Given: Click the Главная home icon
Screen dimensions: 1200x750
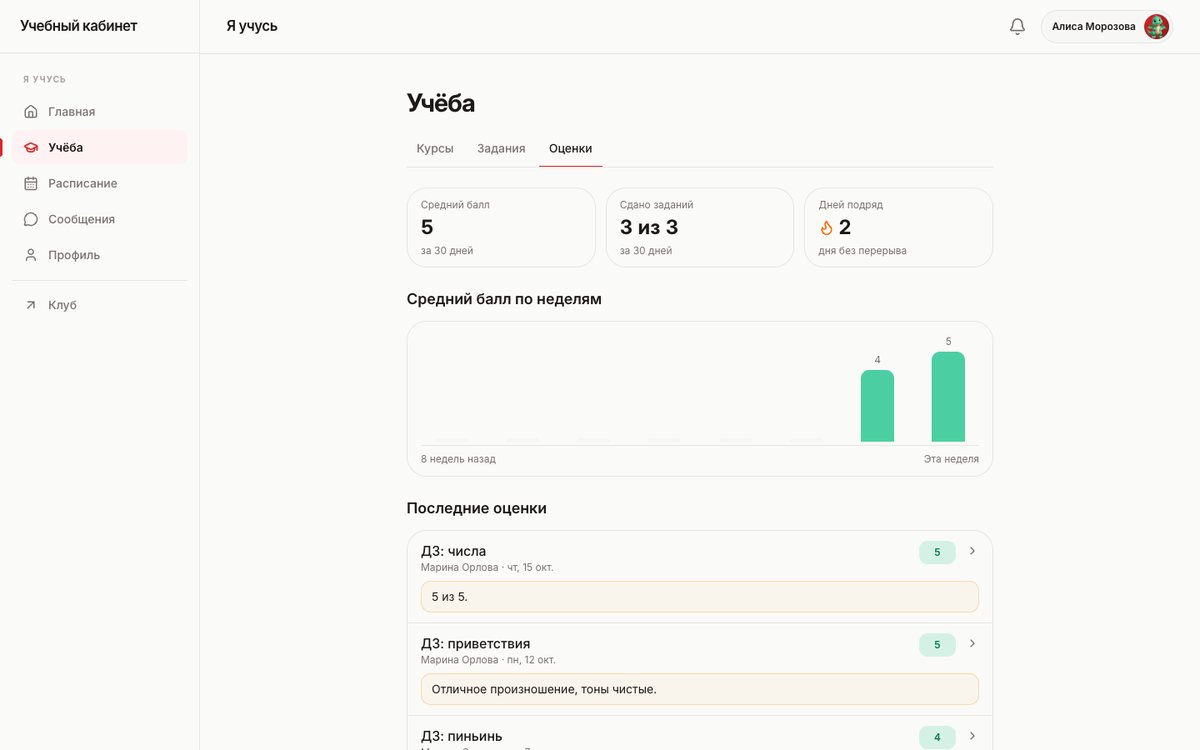Looking at the screenshot, I should click(x=31, y=112).
